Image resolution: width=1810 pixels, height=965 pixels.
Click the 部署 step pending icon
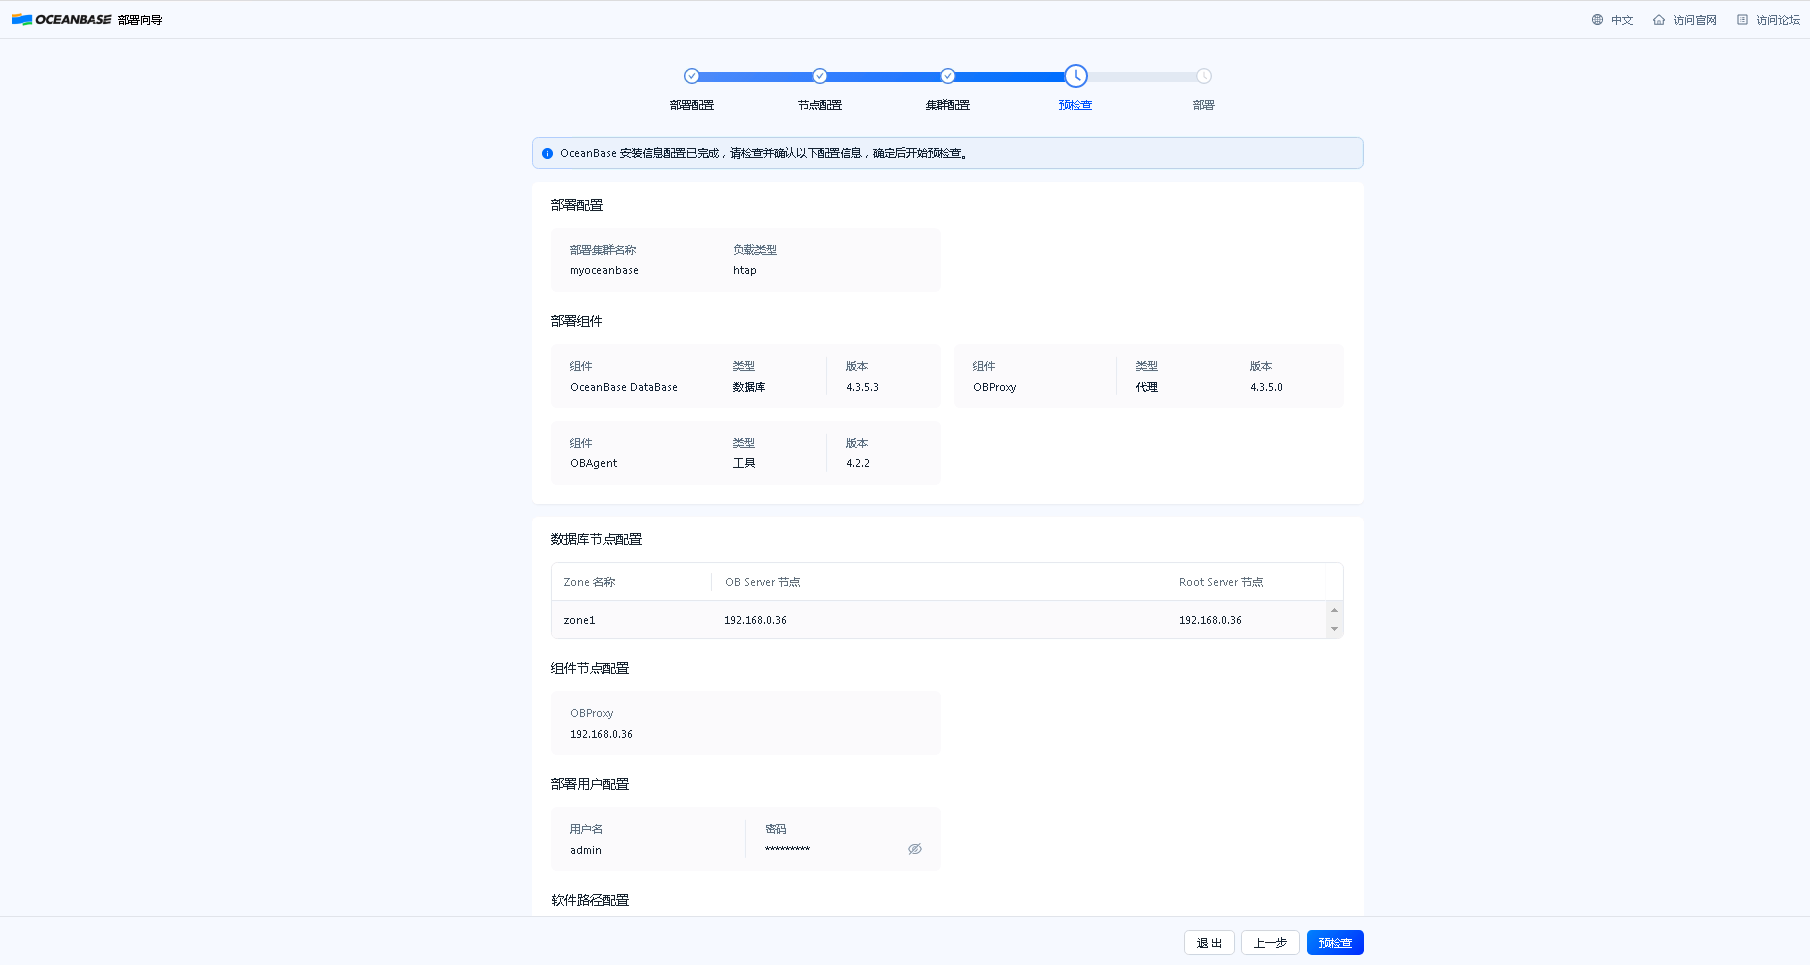click(1204, 76)
